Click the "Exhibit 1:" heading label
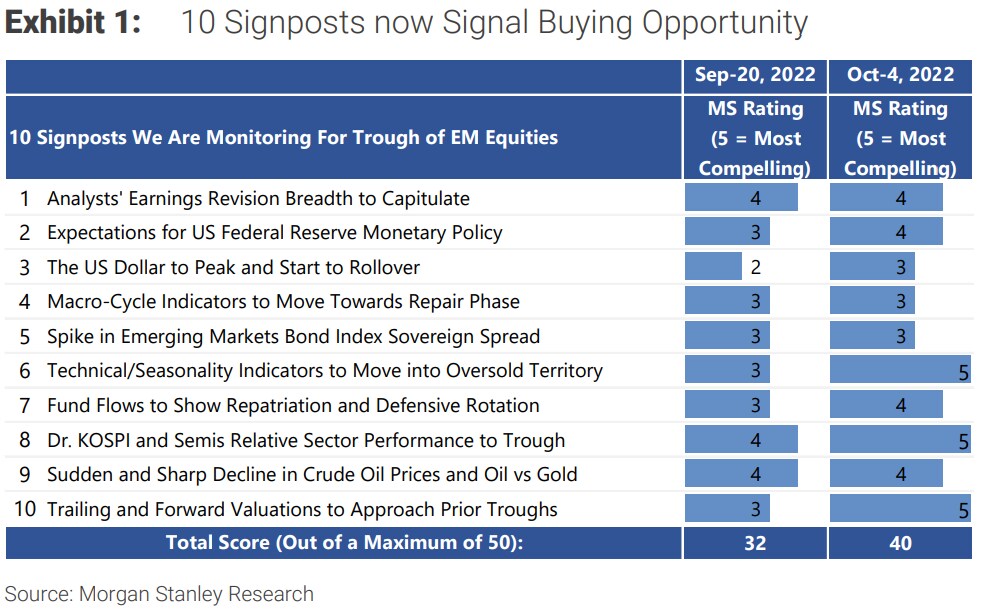 [x=74, y=23]
